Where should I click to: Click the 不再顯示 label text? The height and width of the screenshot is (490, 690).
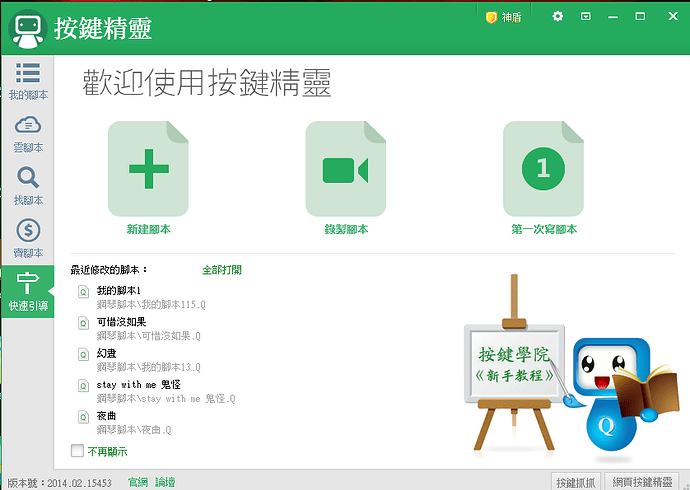pyautogui.click(x=107, y=451)
